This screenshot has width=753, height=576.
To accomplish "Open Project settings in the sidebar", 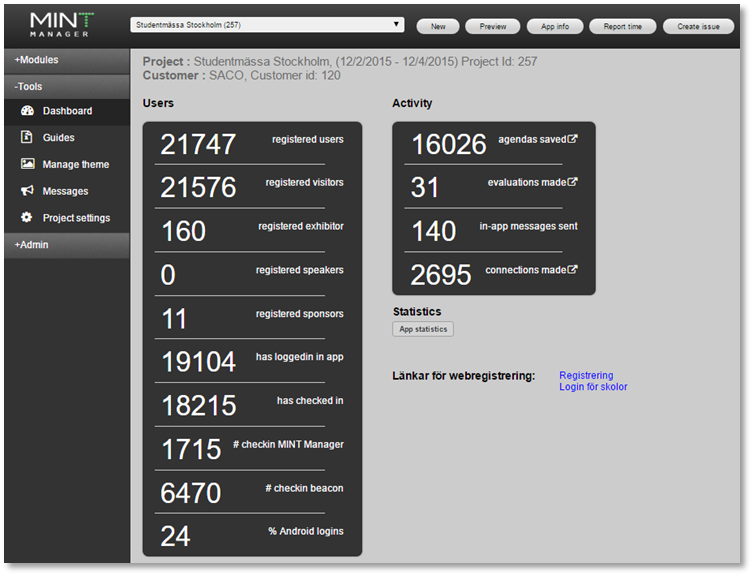I will pos(67,218).
